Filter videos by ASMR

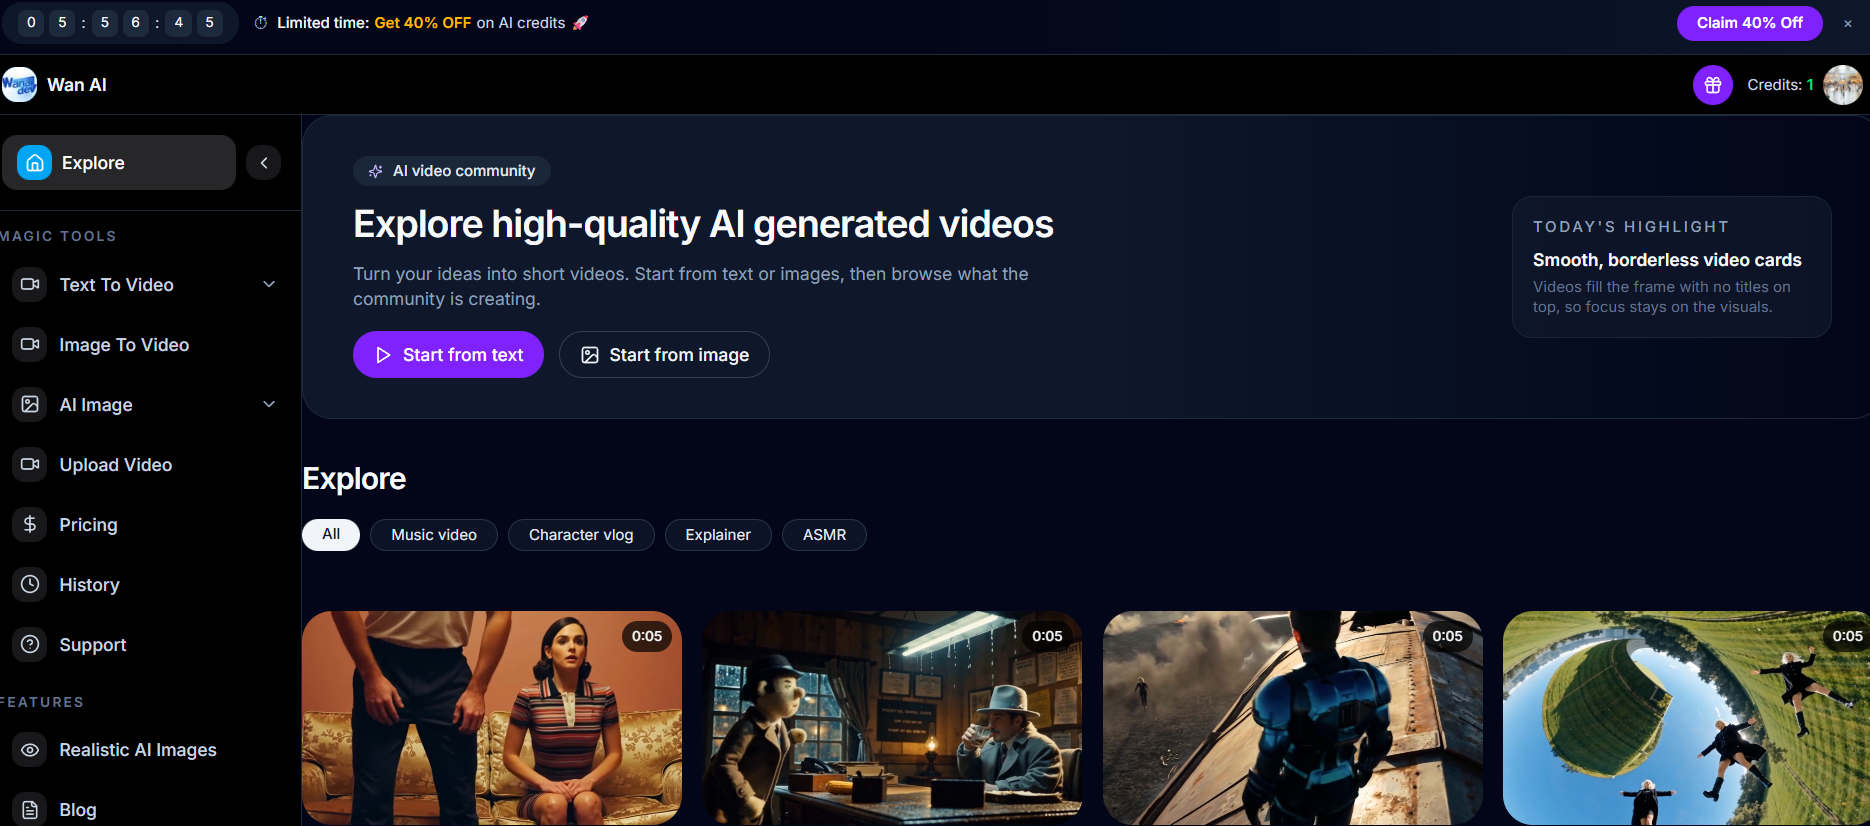[x=824, y=535]
